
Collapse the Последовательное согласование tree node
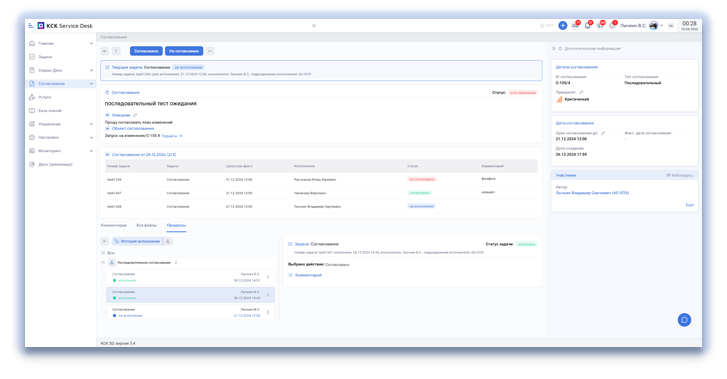103,263
